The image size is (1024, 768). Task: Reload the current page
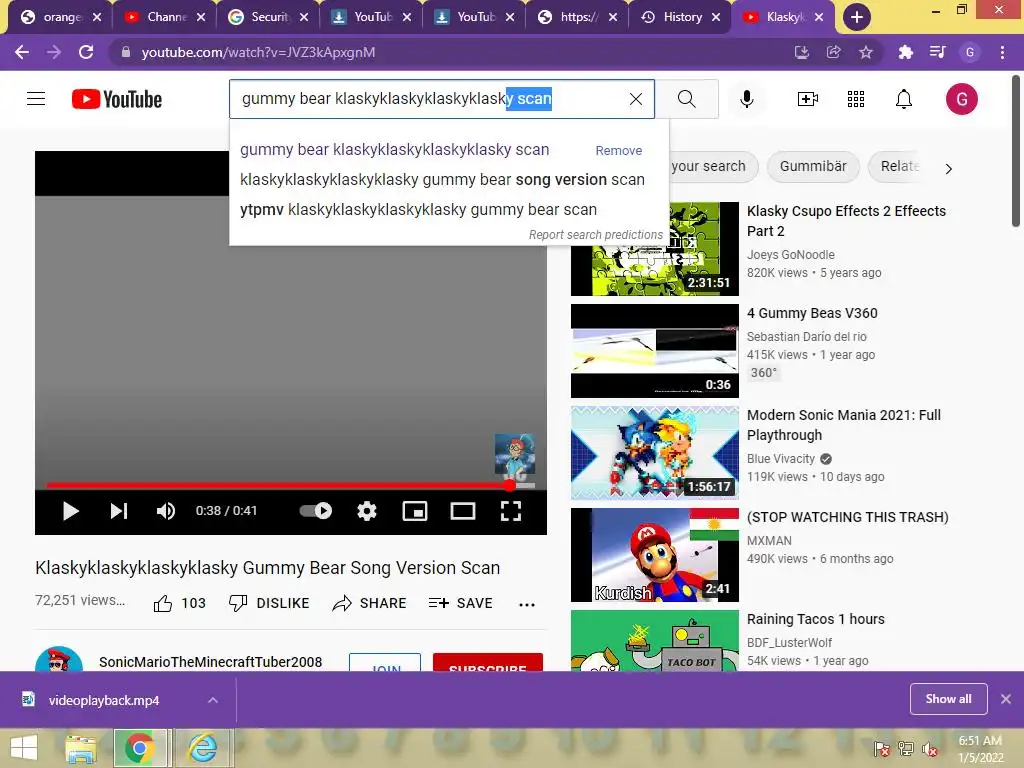click(86, 52)
